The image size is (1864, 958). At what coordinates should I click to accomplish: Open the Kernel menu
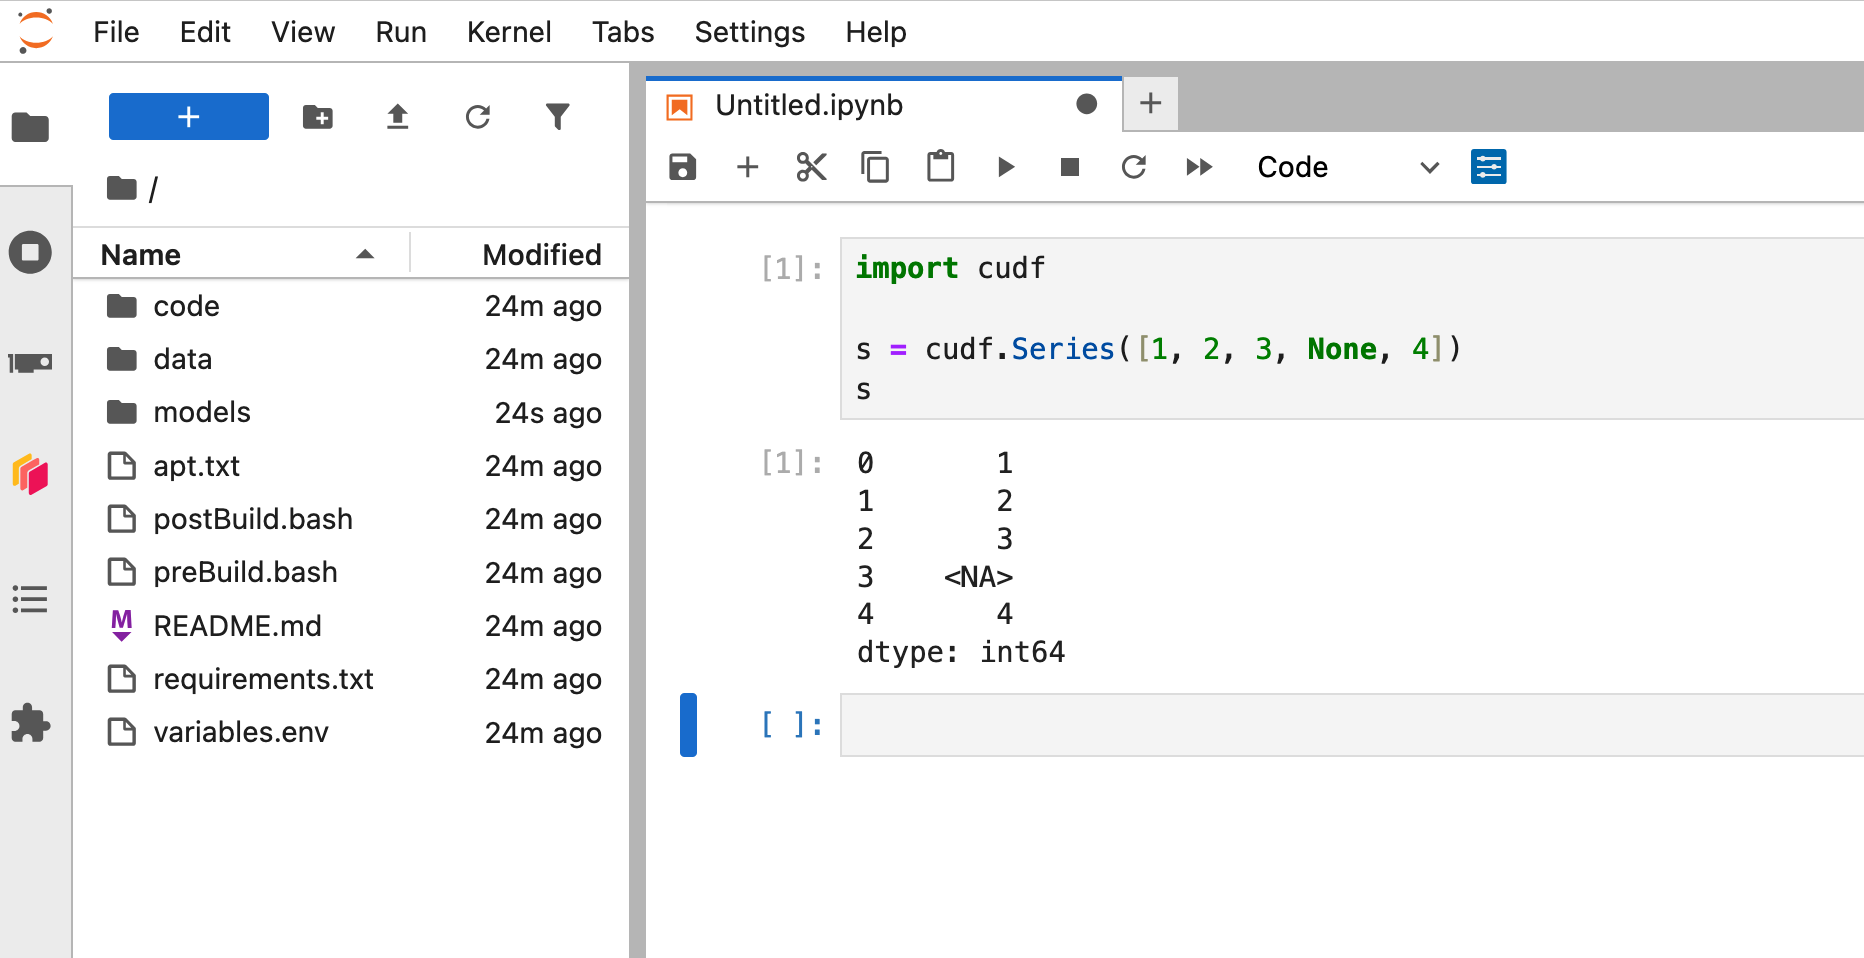(x=509, y=31)
